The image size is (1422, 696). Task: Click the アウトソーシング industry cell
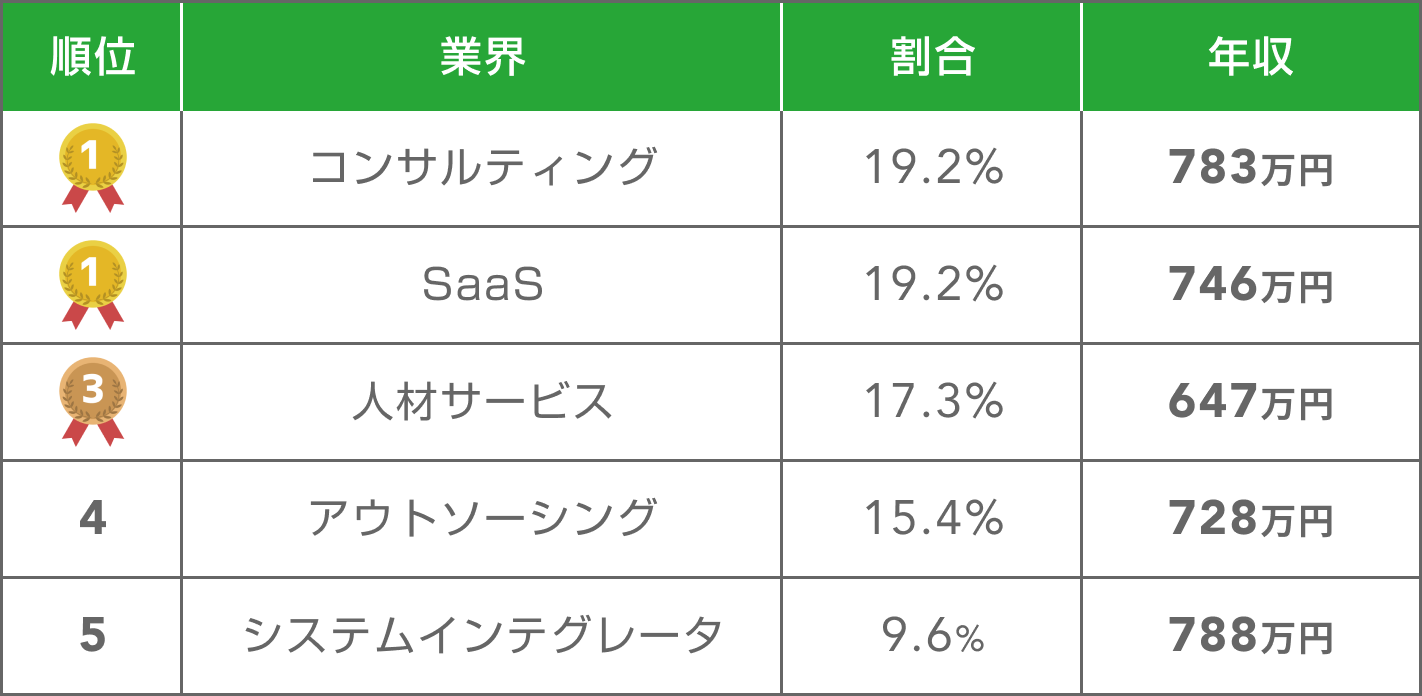point(481,518)
